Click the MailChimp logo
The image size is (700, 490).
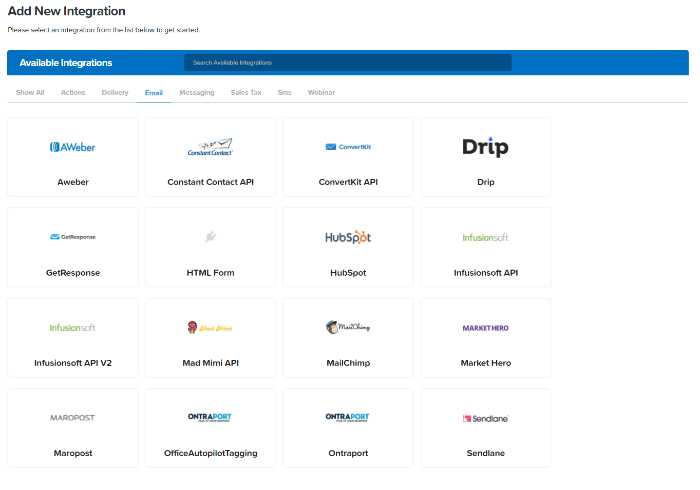(x=348, y=327)
